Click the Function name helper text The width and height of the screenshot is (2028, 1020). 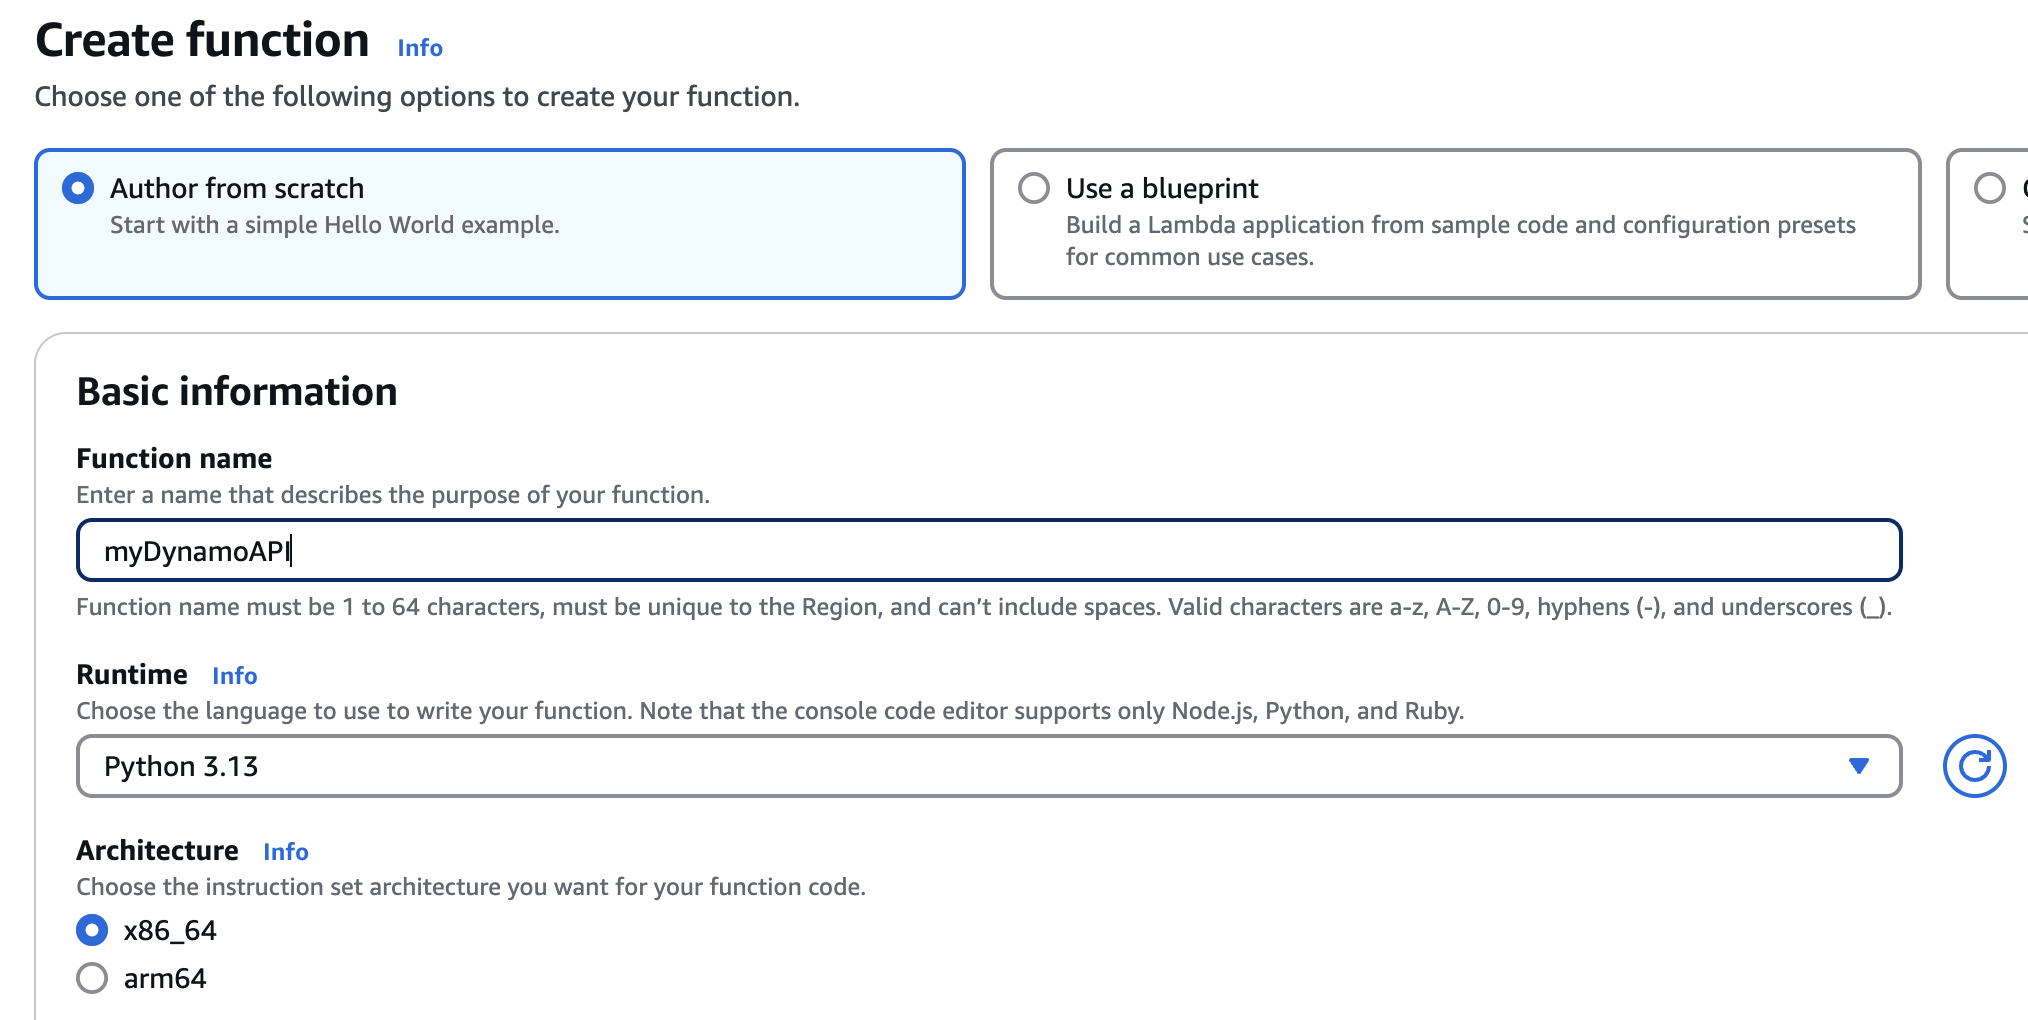pyautogui.click(x=391, y=494)
